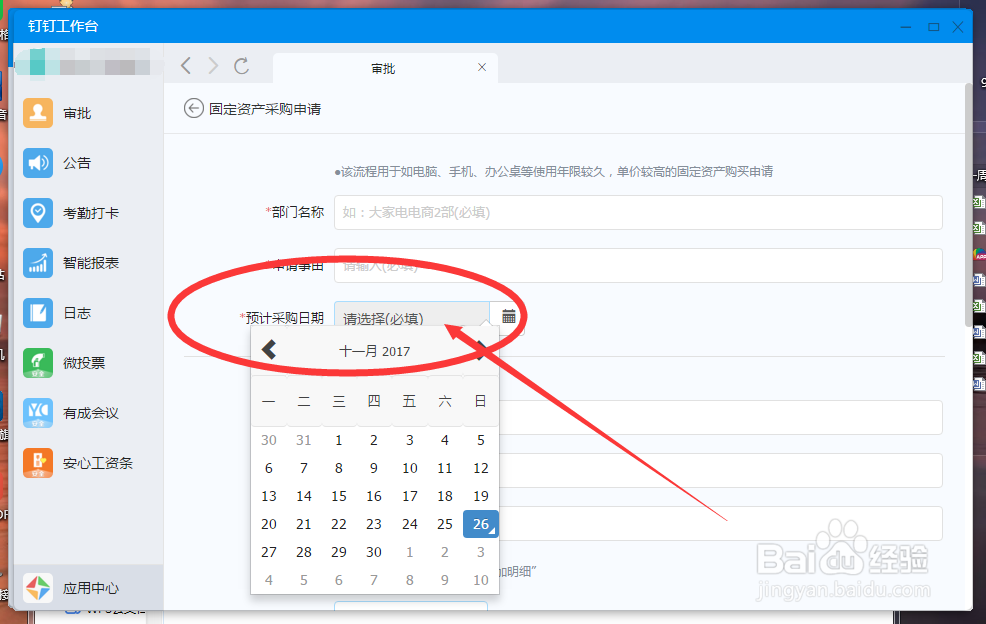Return from 固定资产采购申请 via back button
This screenshot has width=986, height=624.
[x=192, y=108]
